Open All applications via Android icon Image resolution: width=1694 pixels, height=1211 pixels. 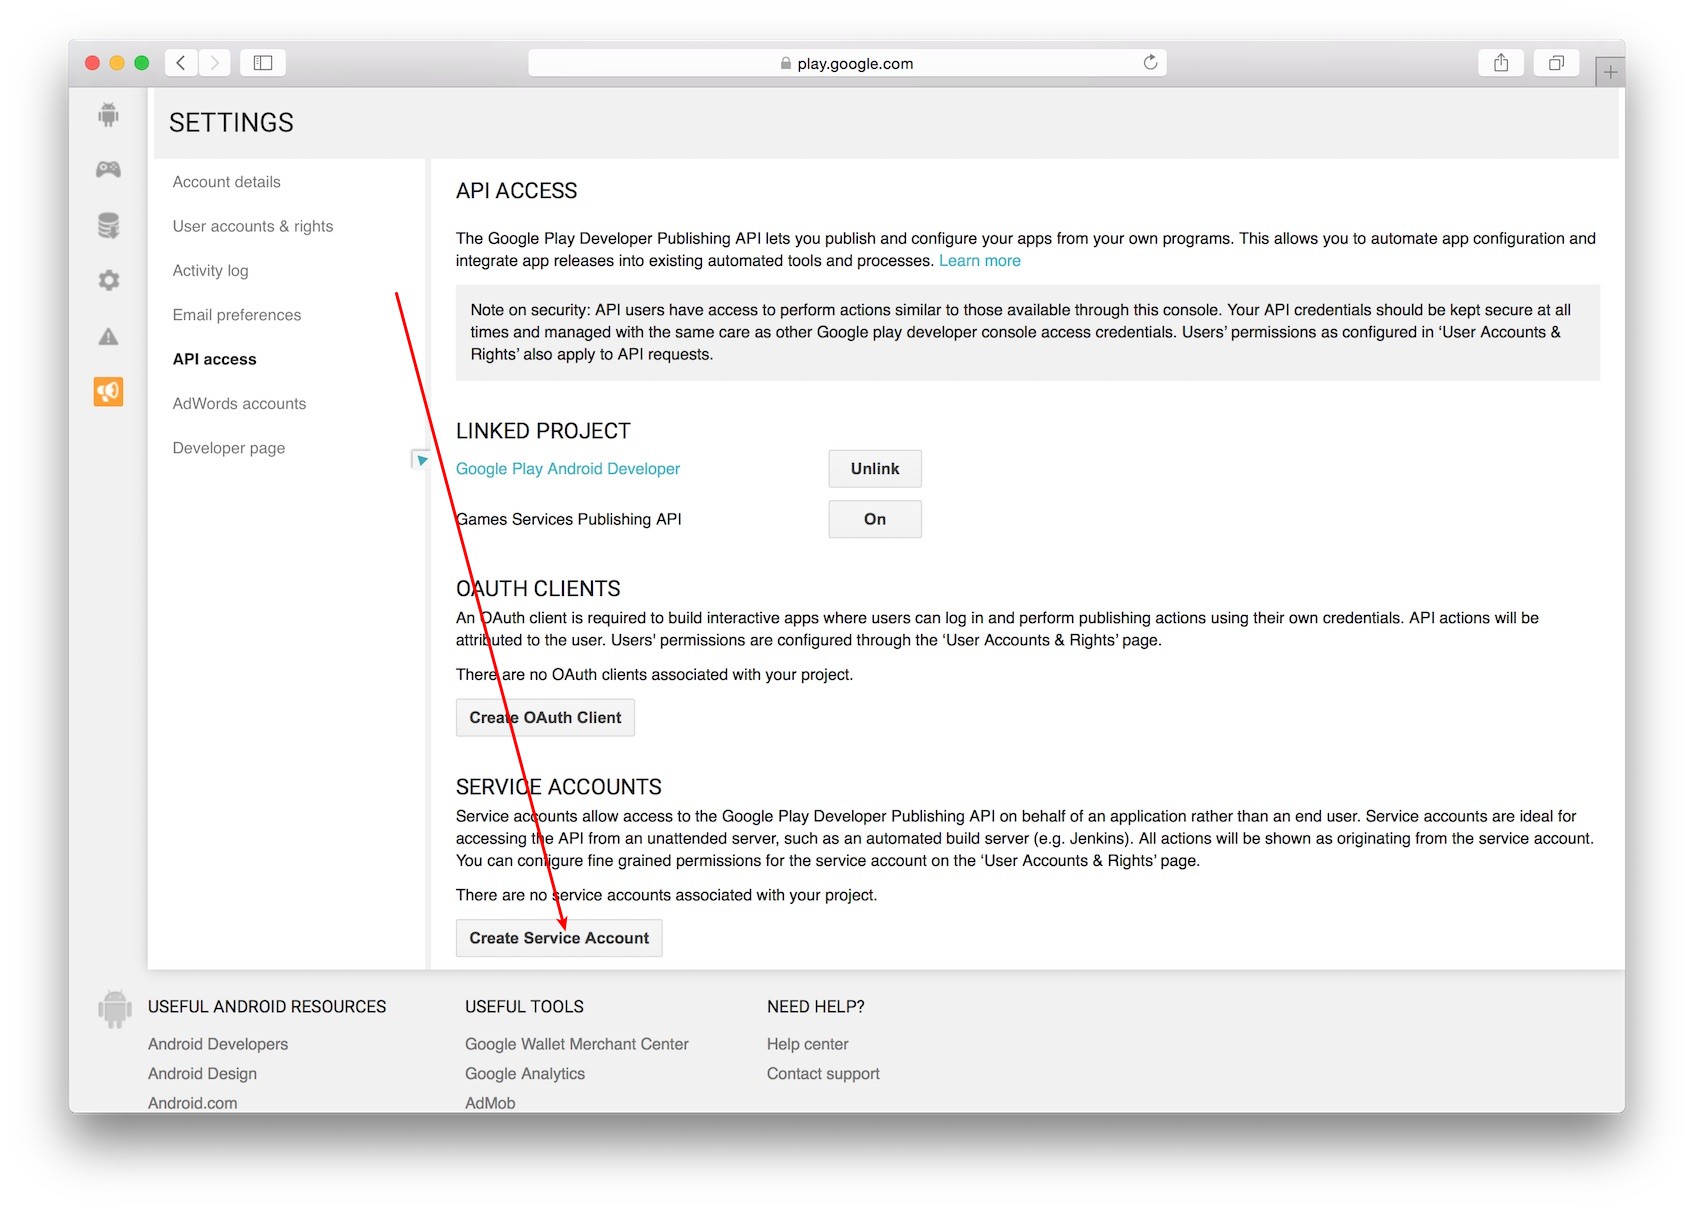coord(108,114)
